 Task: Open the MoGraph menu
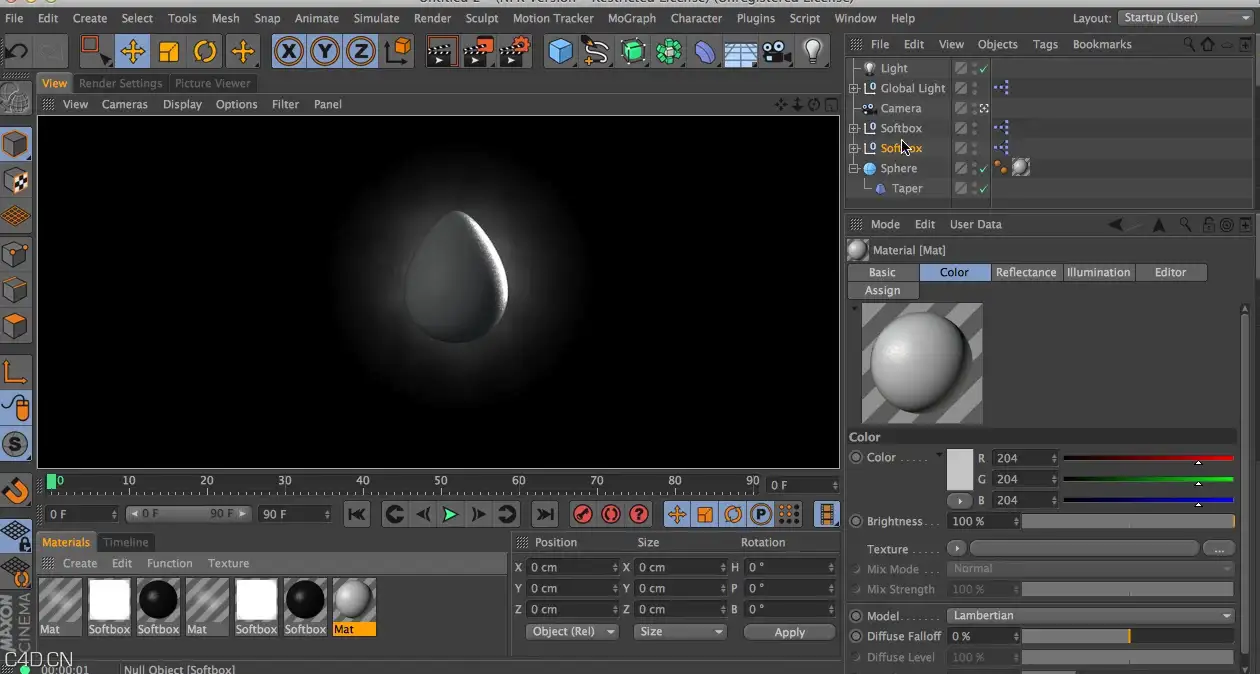(x=632, y=18)
